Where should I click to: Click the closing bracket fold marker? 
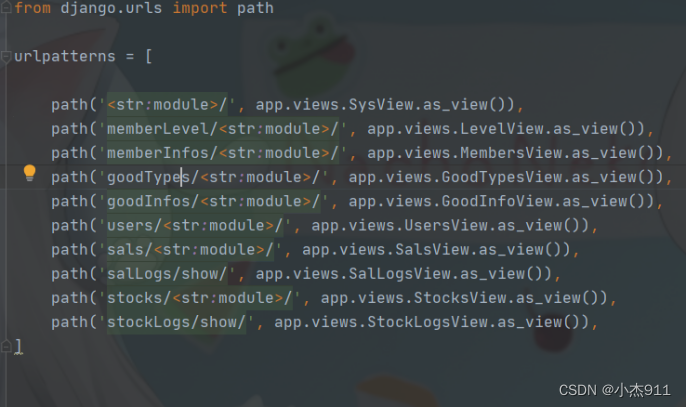(6, 346)
